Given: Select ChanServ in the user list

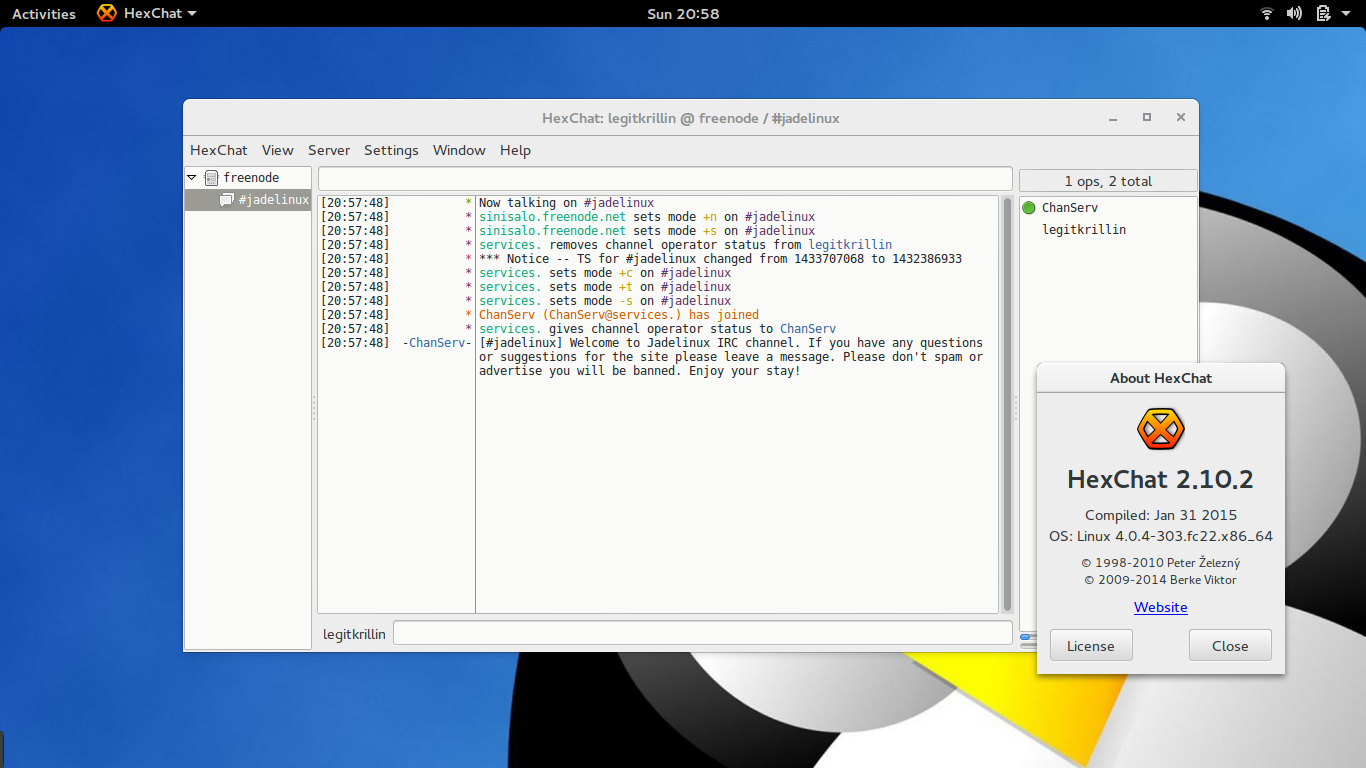Looking at the screenshot, I should (x=1108, y=208).
